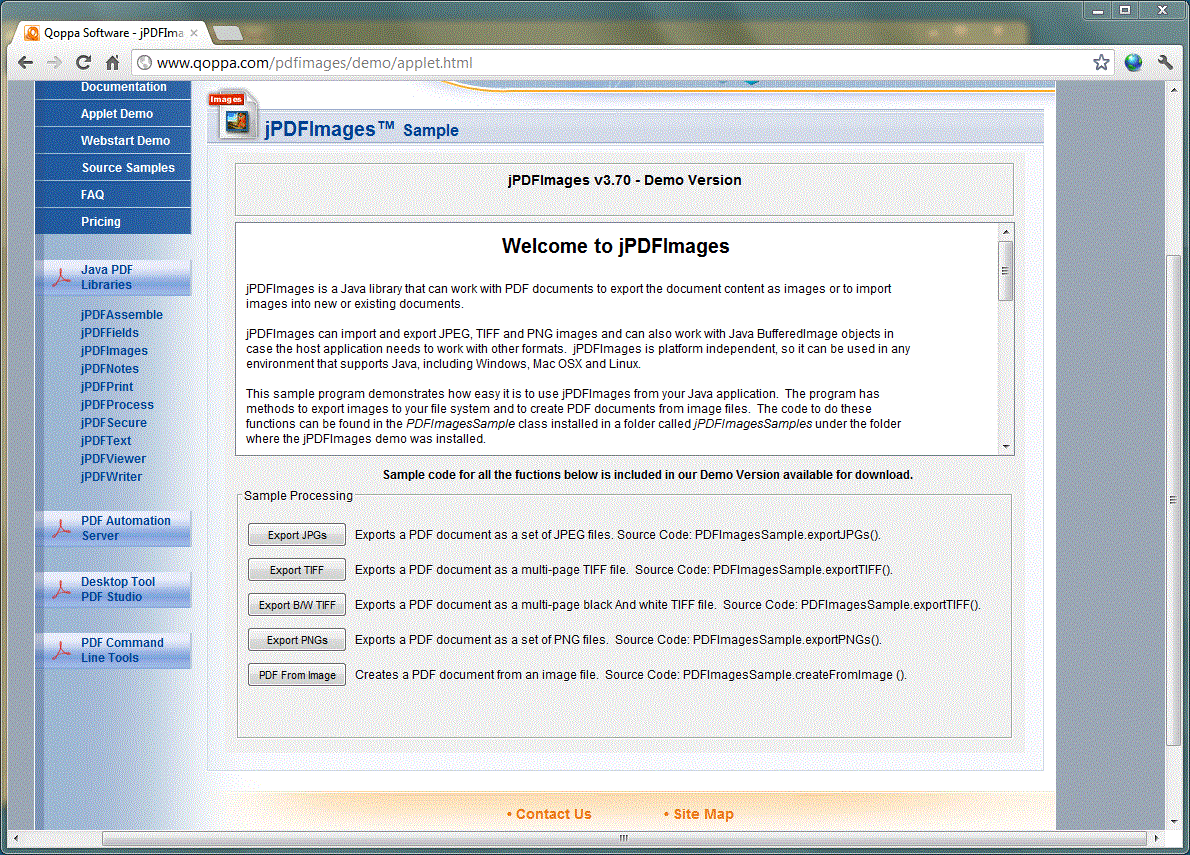Click the browser forward arrow
1190x855 pixels.
coord(54,62)
